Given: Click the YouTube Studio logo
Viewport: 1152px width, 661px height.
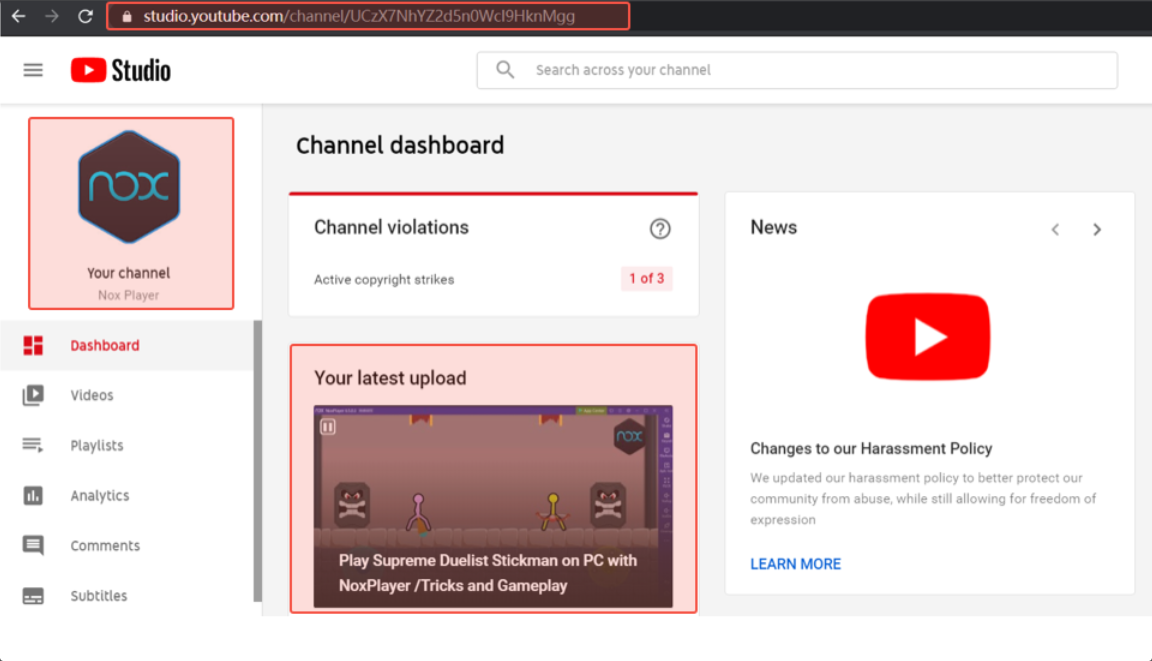Looking at the screenshot, I should coord(120,70).
